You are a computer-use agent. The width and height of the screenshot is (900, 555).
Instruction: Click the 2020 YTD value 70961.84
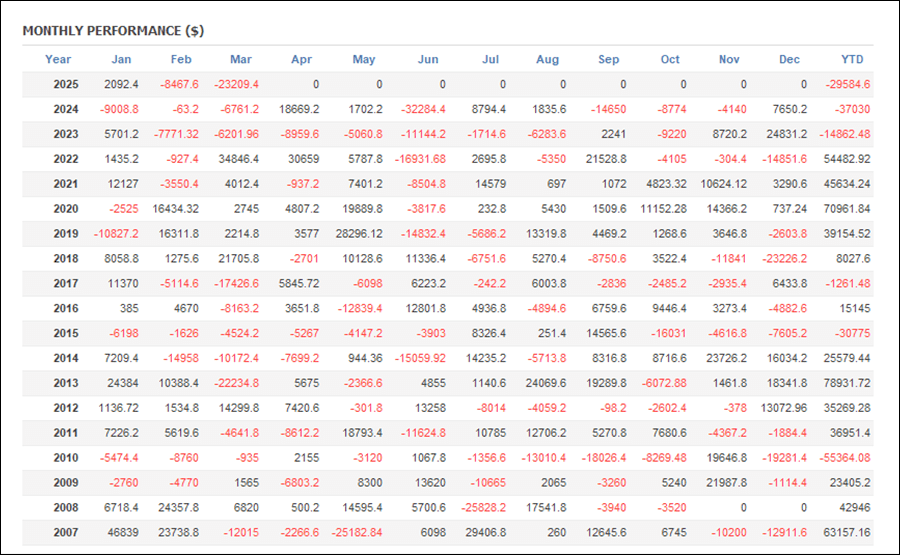coord(847,209)
